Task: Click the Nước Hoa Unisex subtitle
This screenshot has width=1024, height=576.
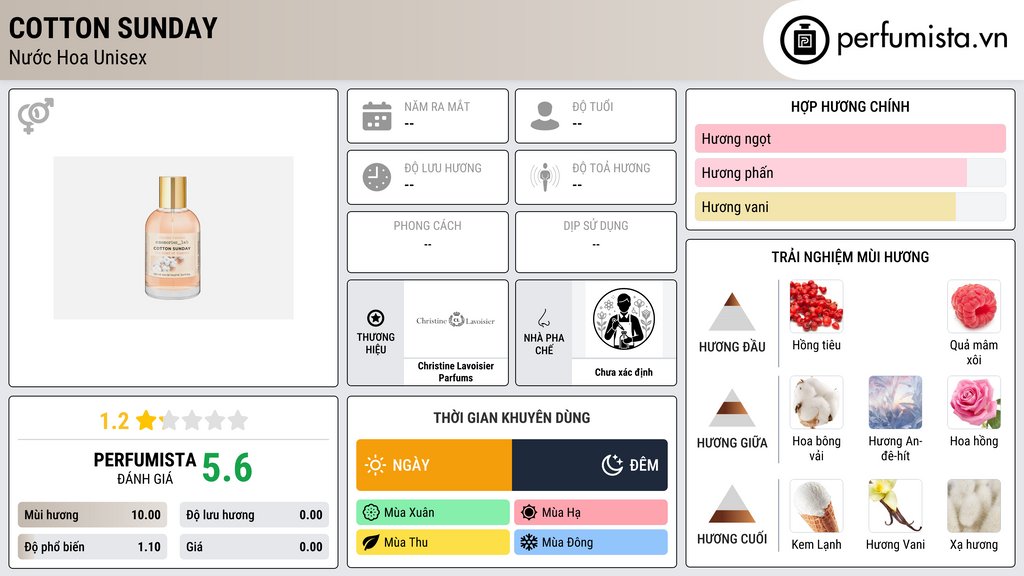Action: 78,57
